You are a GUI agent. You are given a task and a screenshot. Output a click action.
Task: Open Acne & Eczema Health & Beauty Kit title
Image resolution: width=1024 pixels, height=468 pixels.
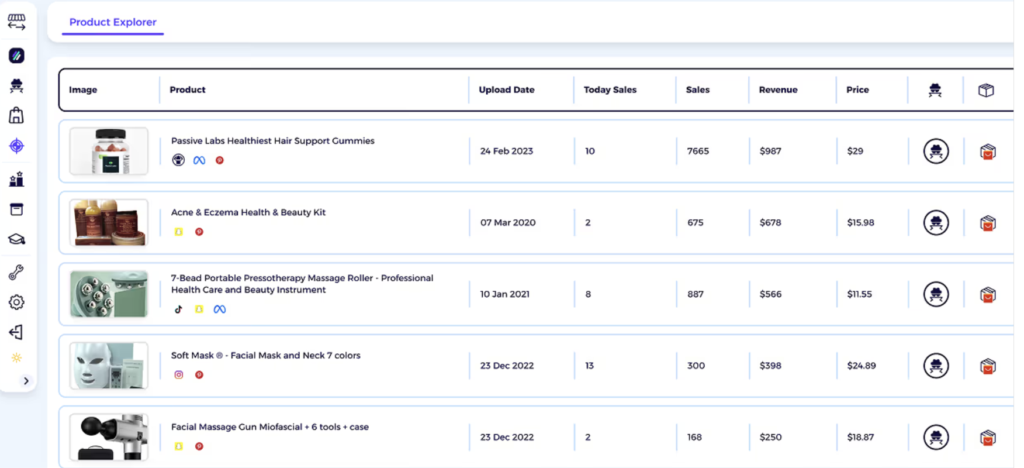click(x=248, y=212)
